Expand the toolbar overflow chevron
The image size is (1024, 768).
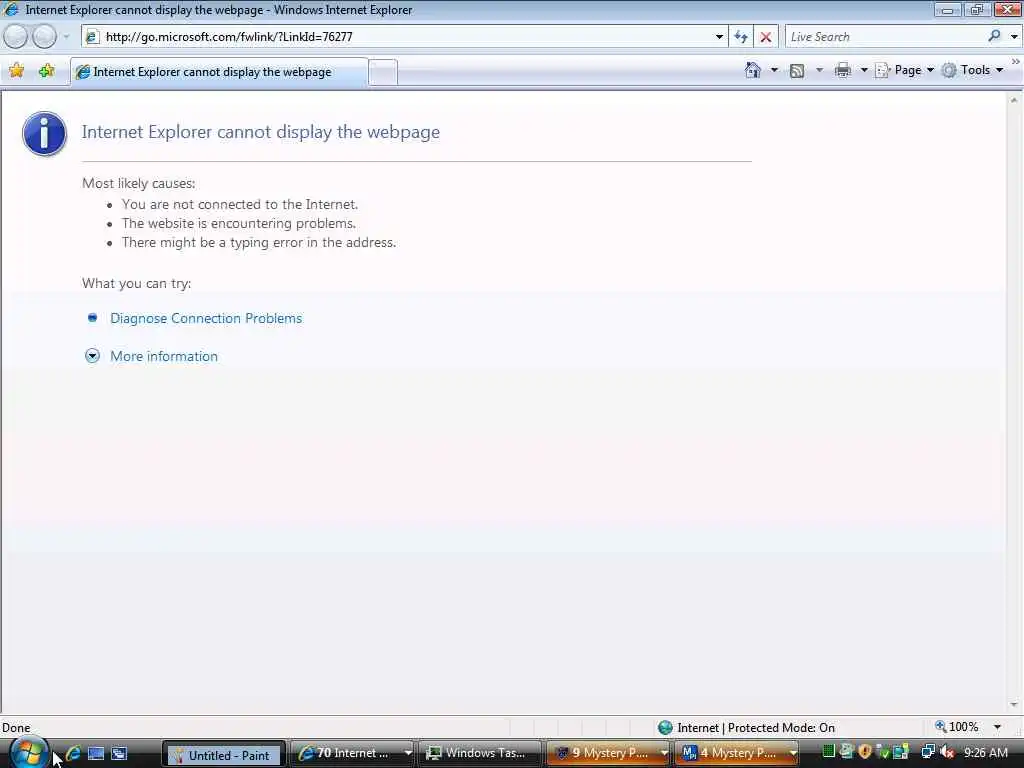(x=1016, y=61)
